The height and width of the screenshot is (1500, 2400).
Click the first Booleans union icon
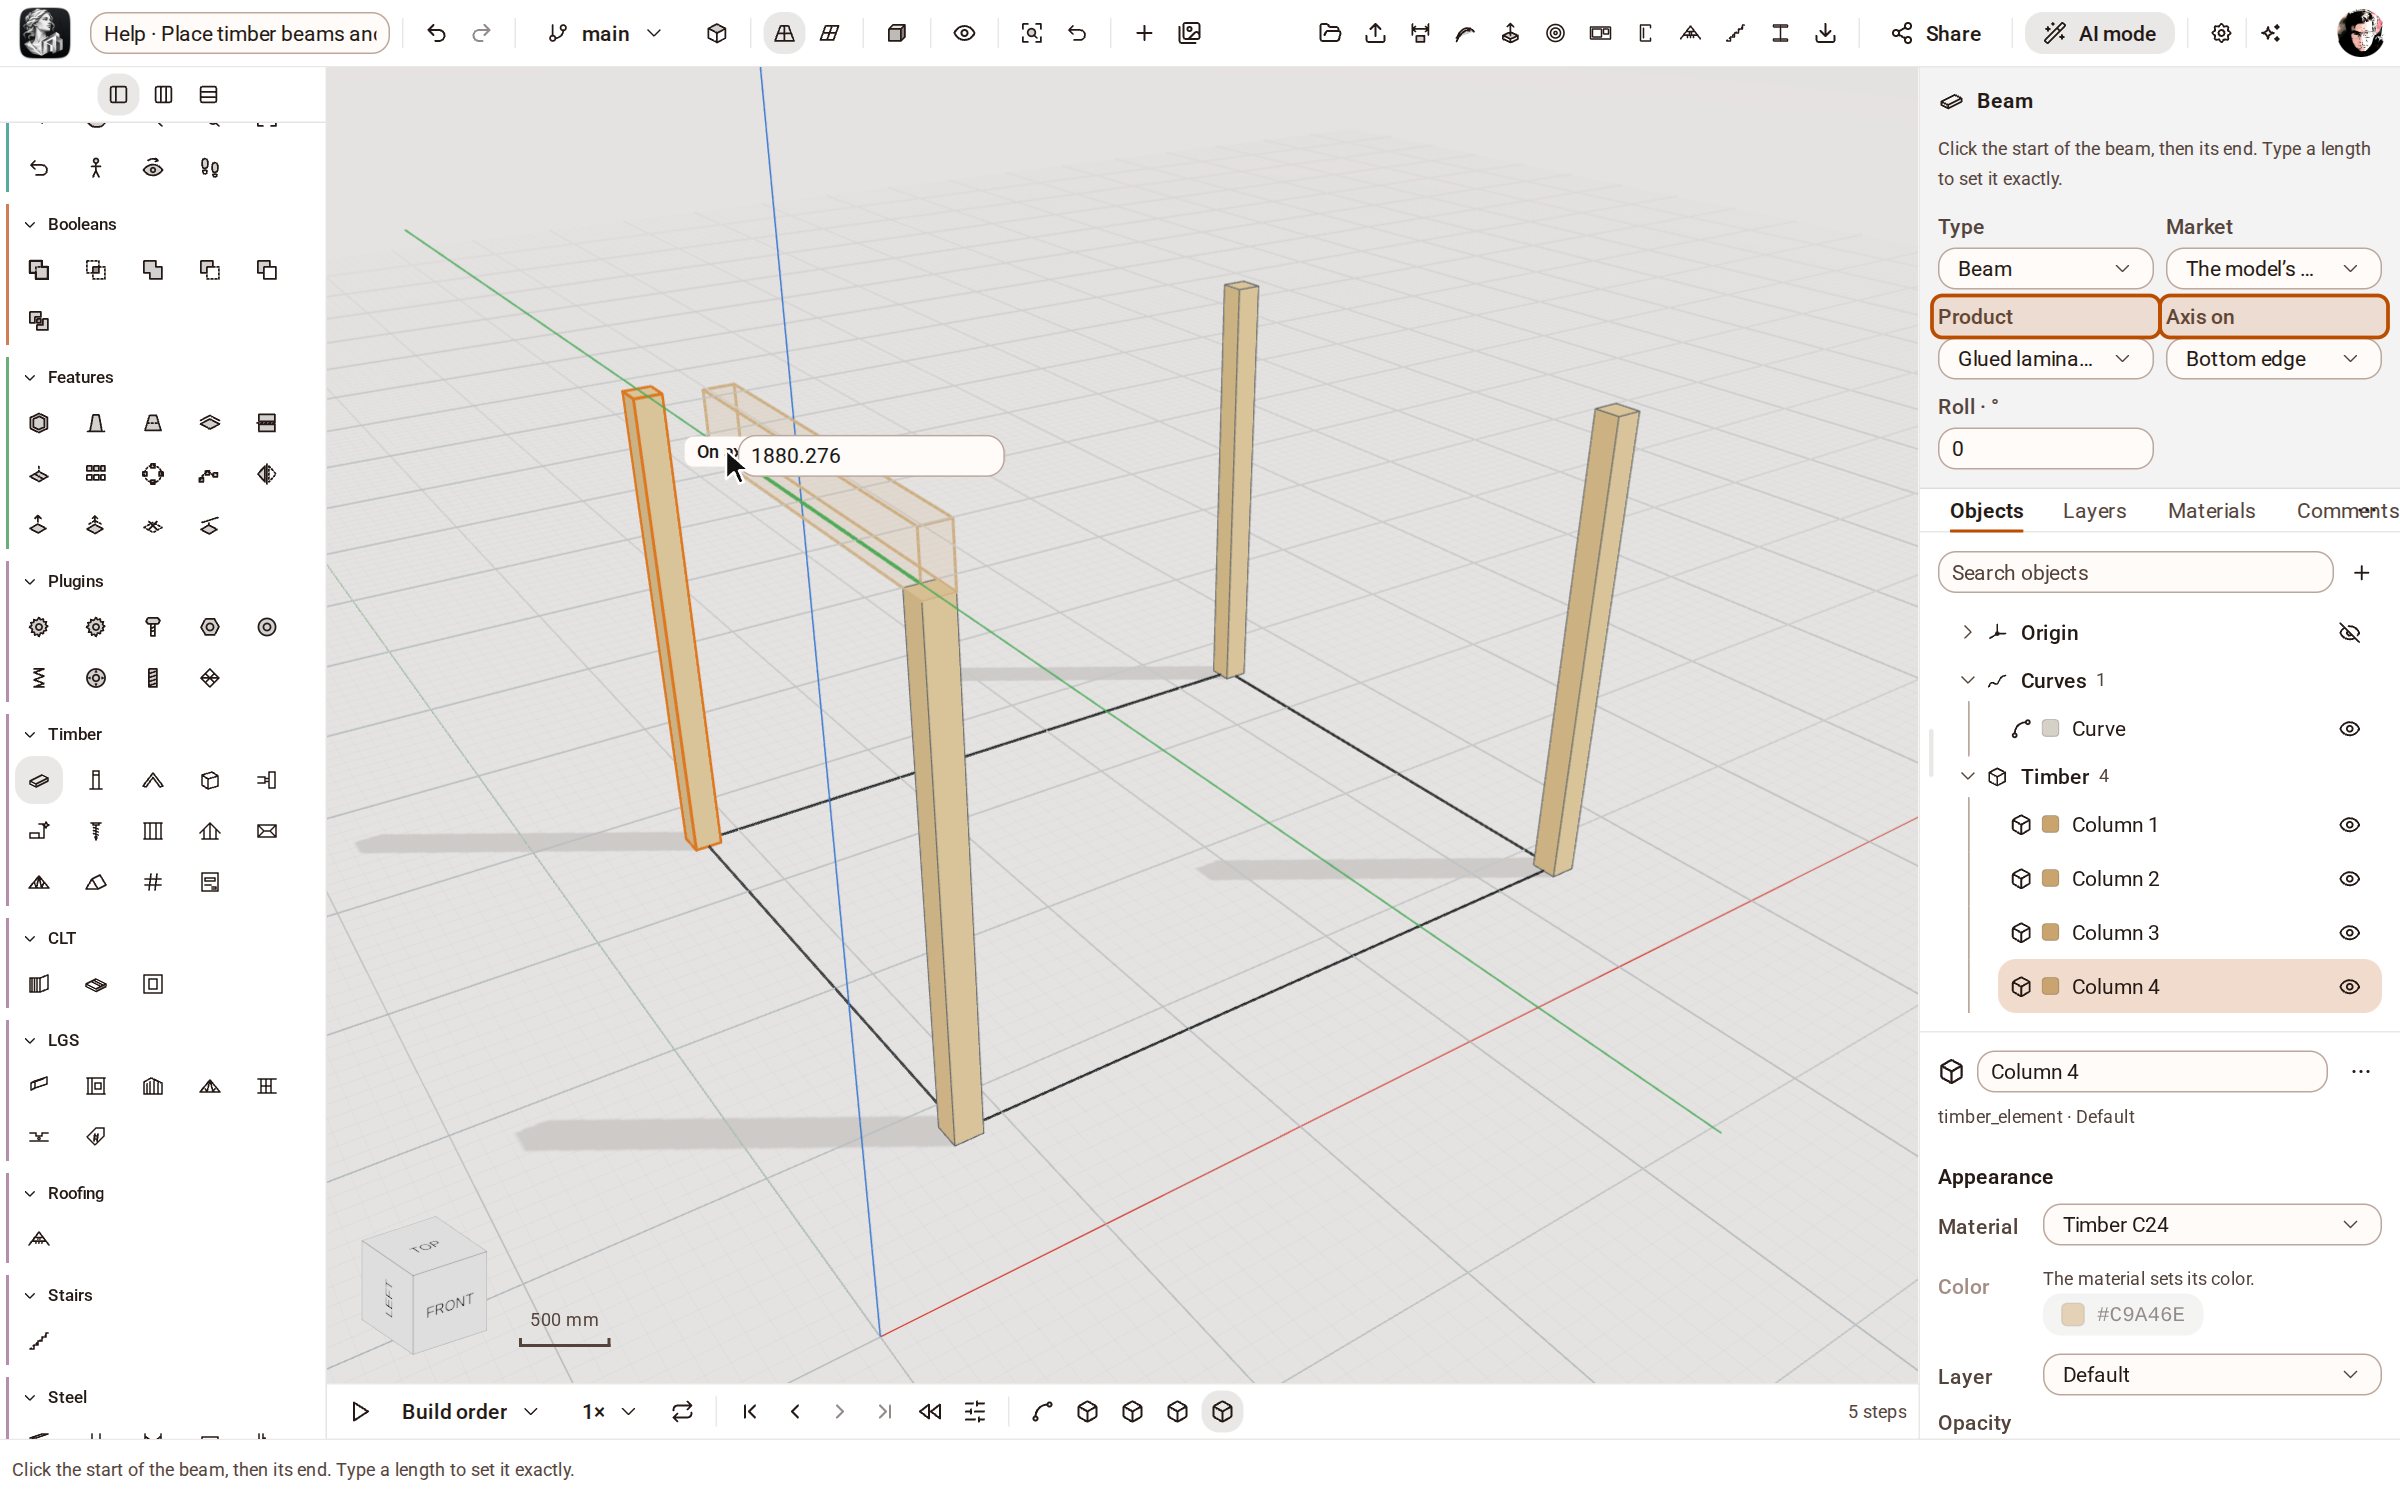point(39,270)
